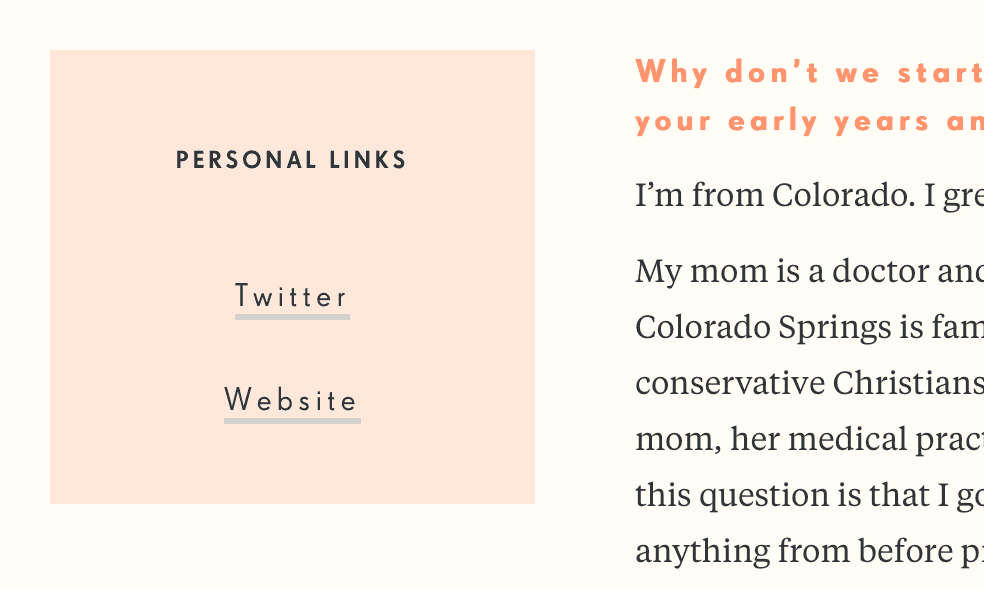984x590 pixels.
Task: Click the word "anything" in the last line
Action: (x=692, y=552)
